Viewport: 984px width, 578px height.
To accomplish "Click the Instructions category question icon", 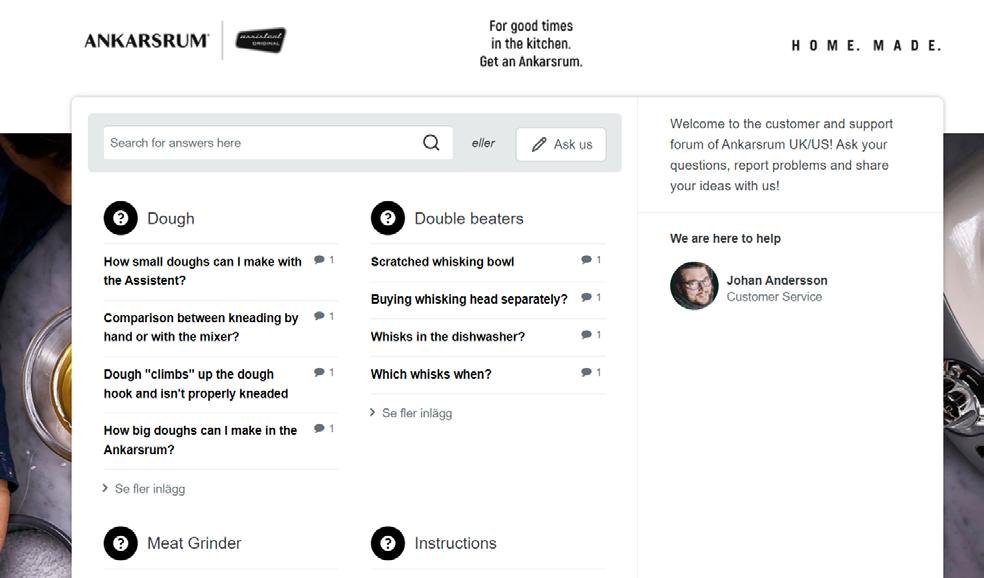I will tap(388, 543).
